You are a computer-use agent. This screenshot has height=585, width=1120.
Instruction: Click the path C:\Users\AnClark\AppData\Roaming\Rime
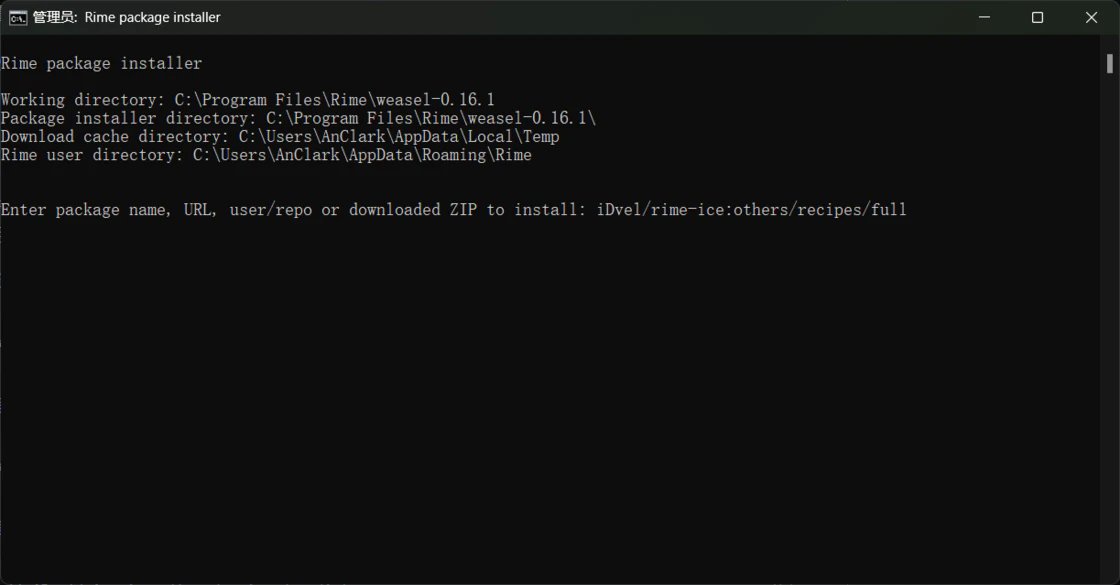click(362, 155)
